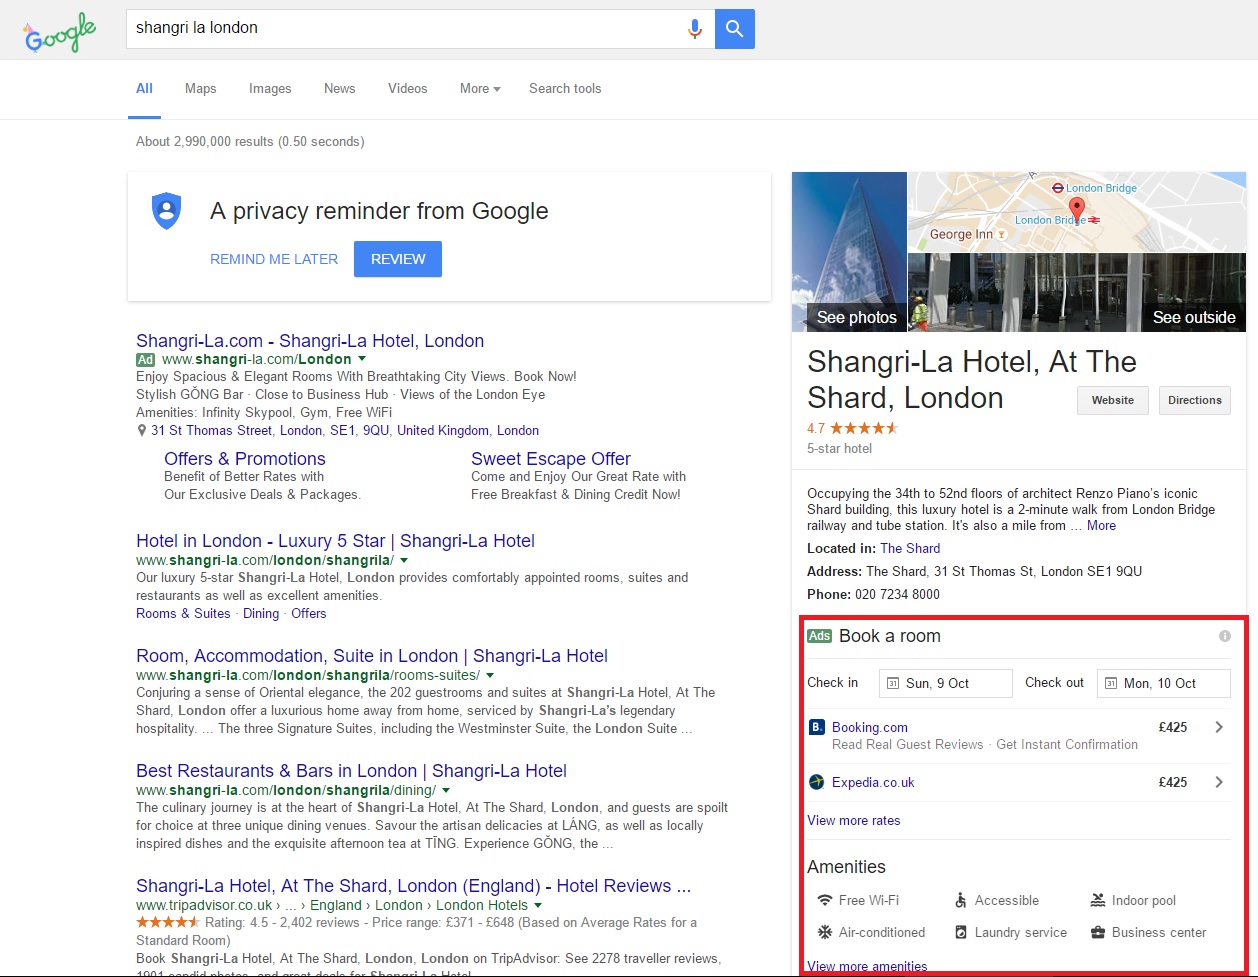The image size is (1258, 977).
Task: Open dropdown arrow next to shangri-la.com/London ad URL
Action: (x=362, y=359)
